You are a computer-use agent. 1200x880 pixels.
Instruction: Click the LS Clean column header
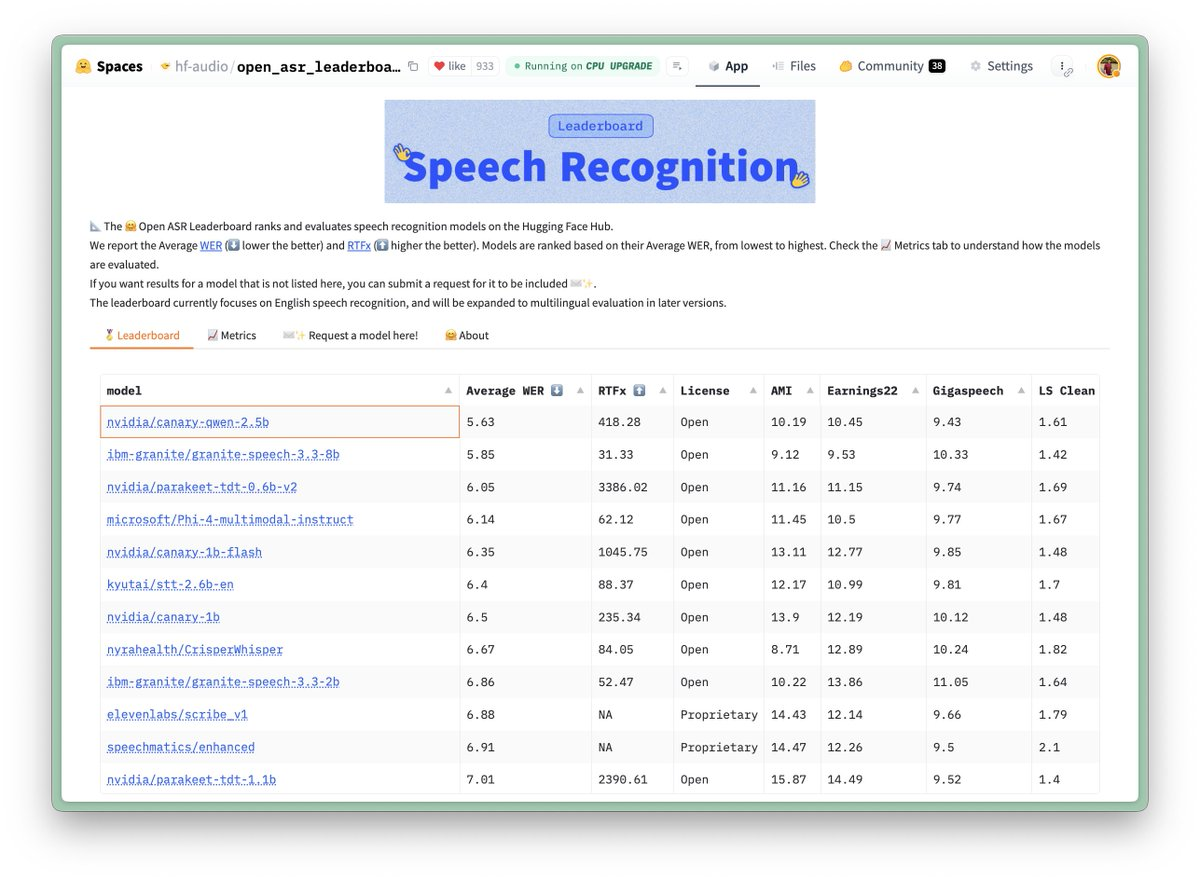tap(1066, 391)
